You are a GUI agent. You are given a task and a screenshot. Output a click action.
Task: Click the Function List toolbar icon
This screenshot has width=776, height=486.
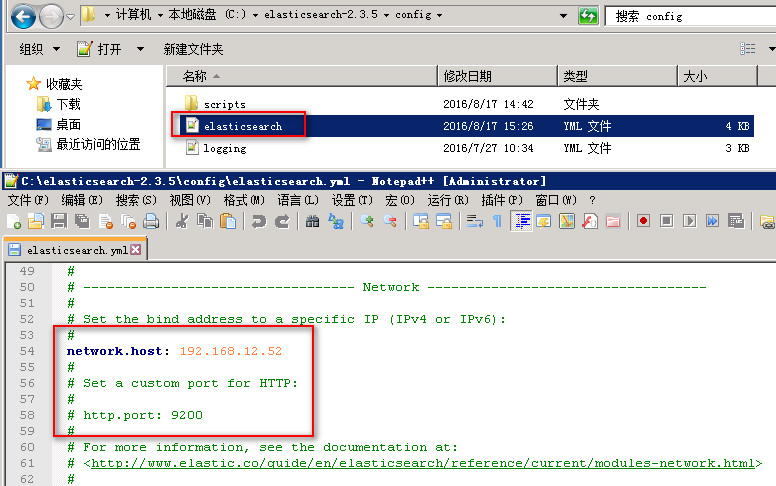[590, 221]
